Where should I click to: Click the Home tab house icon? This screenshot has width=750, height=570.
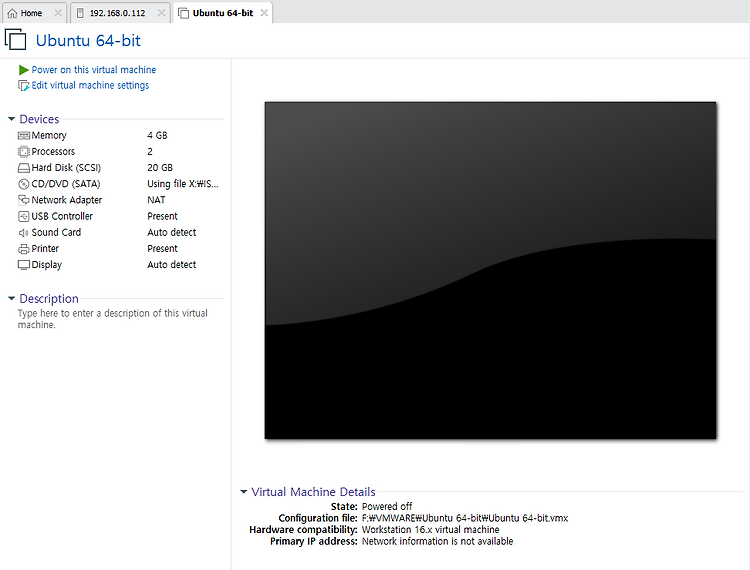coord(12,13)
